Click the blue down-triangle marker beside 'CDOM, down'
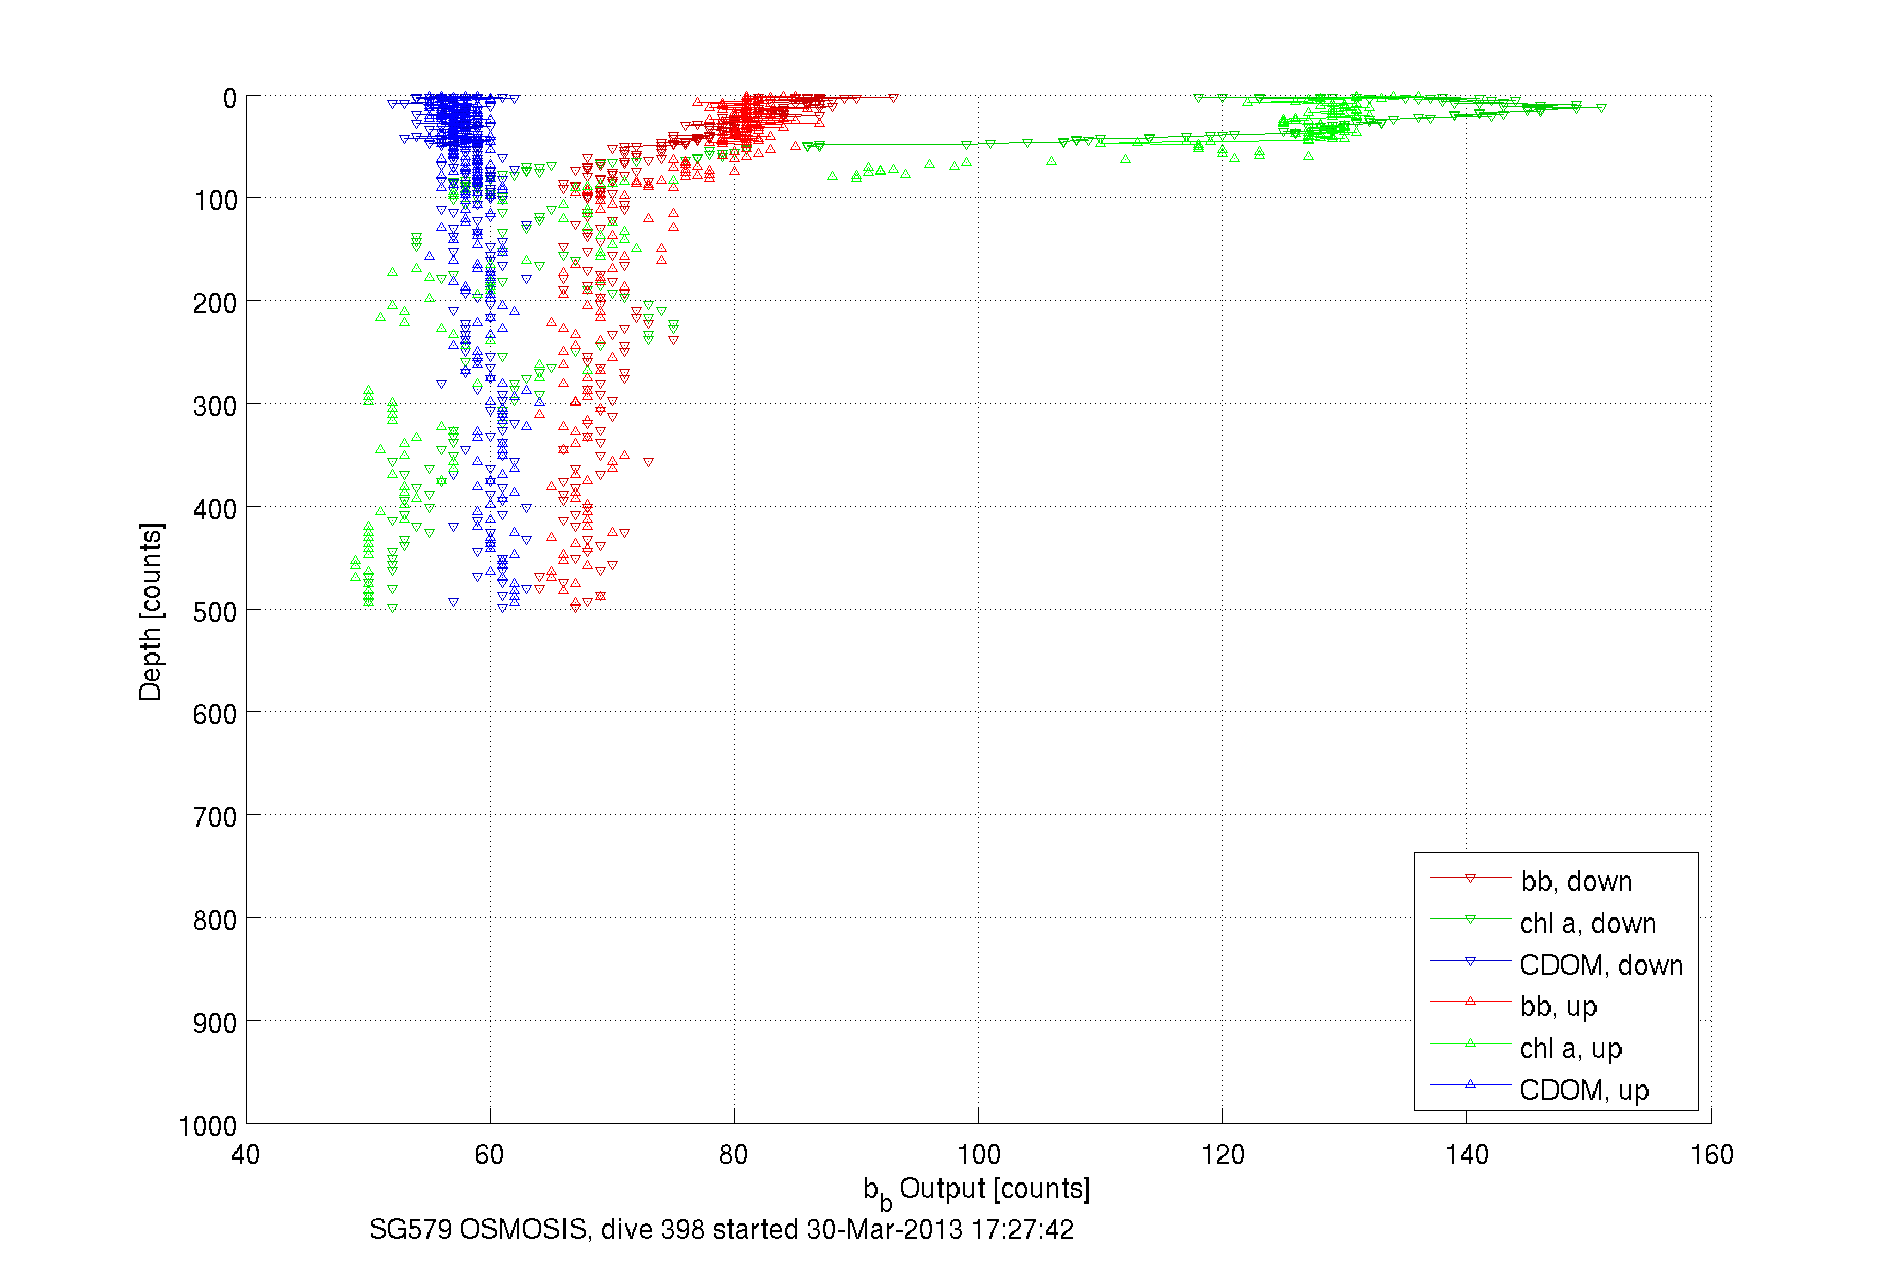This screenshot has height=1262, width=1891. point(1470,961)
